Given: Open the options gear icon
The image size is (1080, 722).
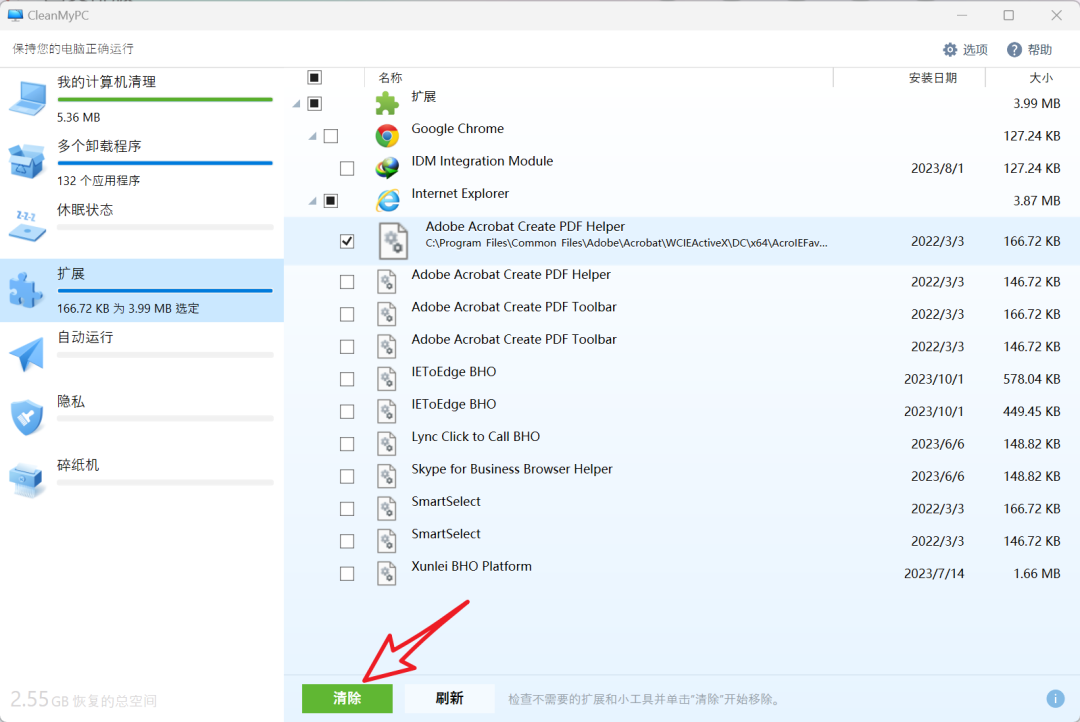Looking at the screenshot, I should pos(950,50).
